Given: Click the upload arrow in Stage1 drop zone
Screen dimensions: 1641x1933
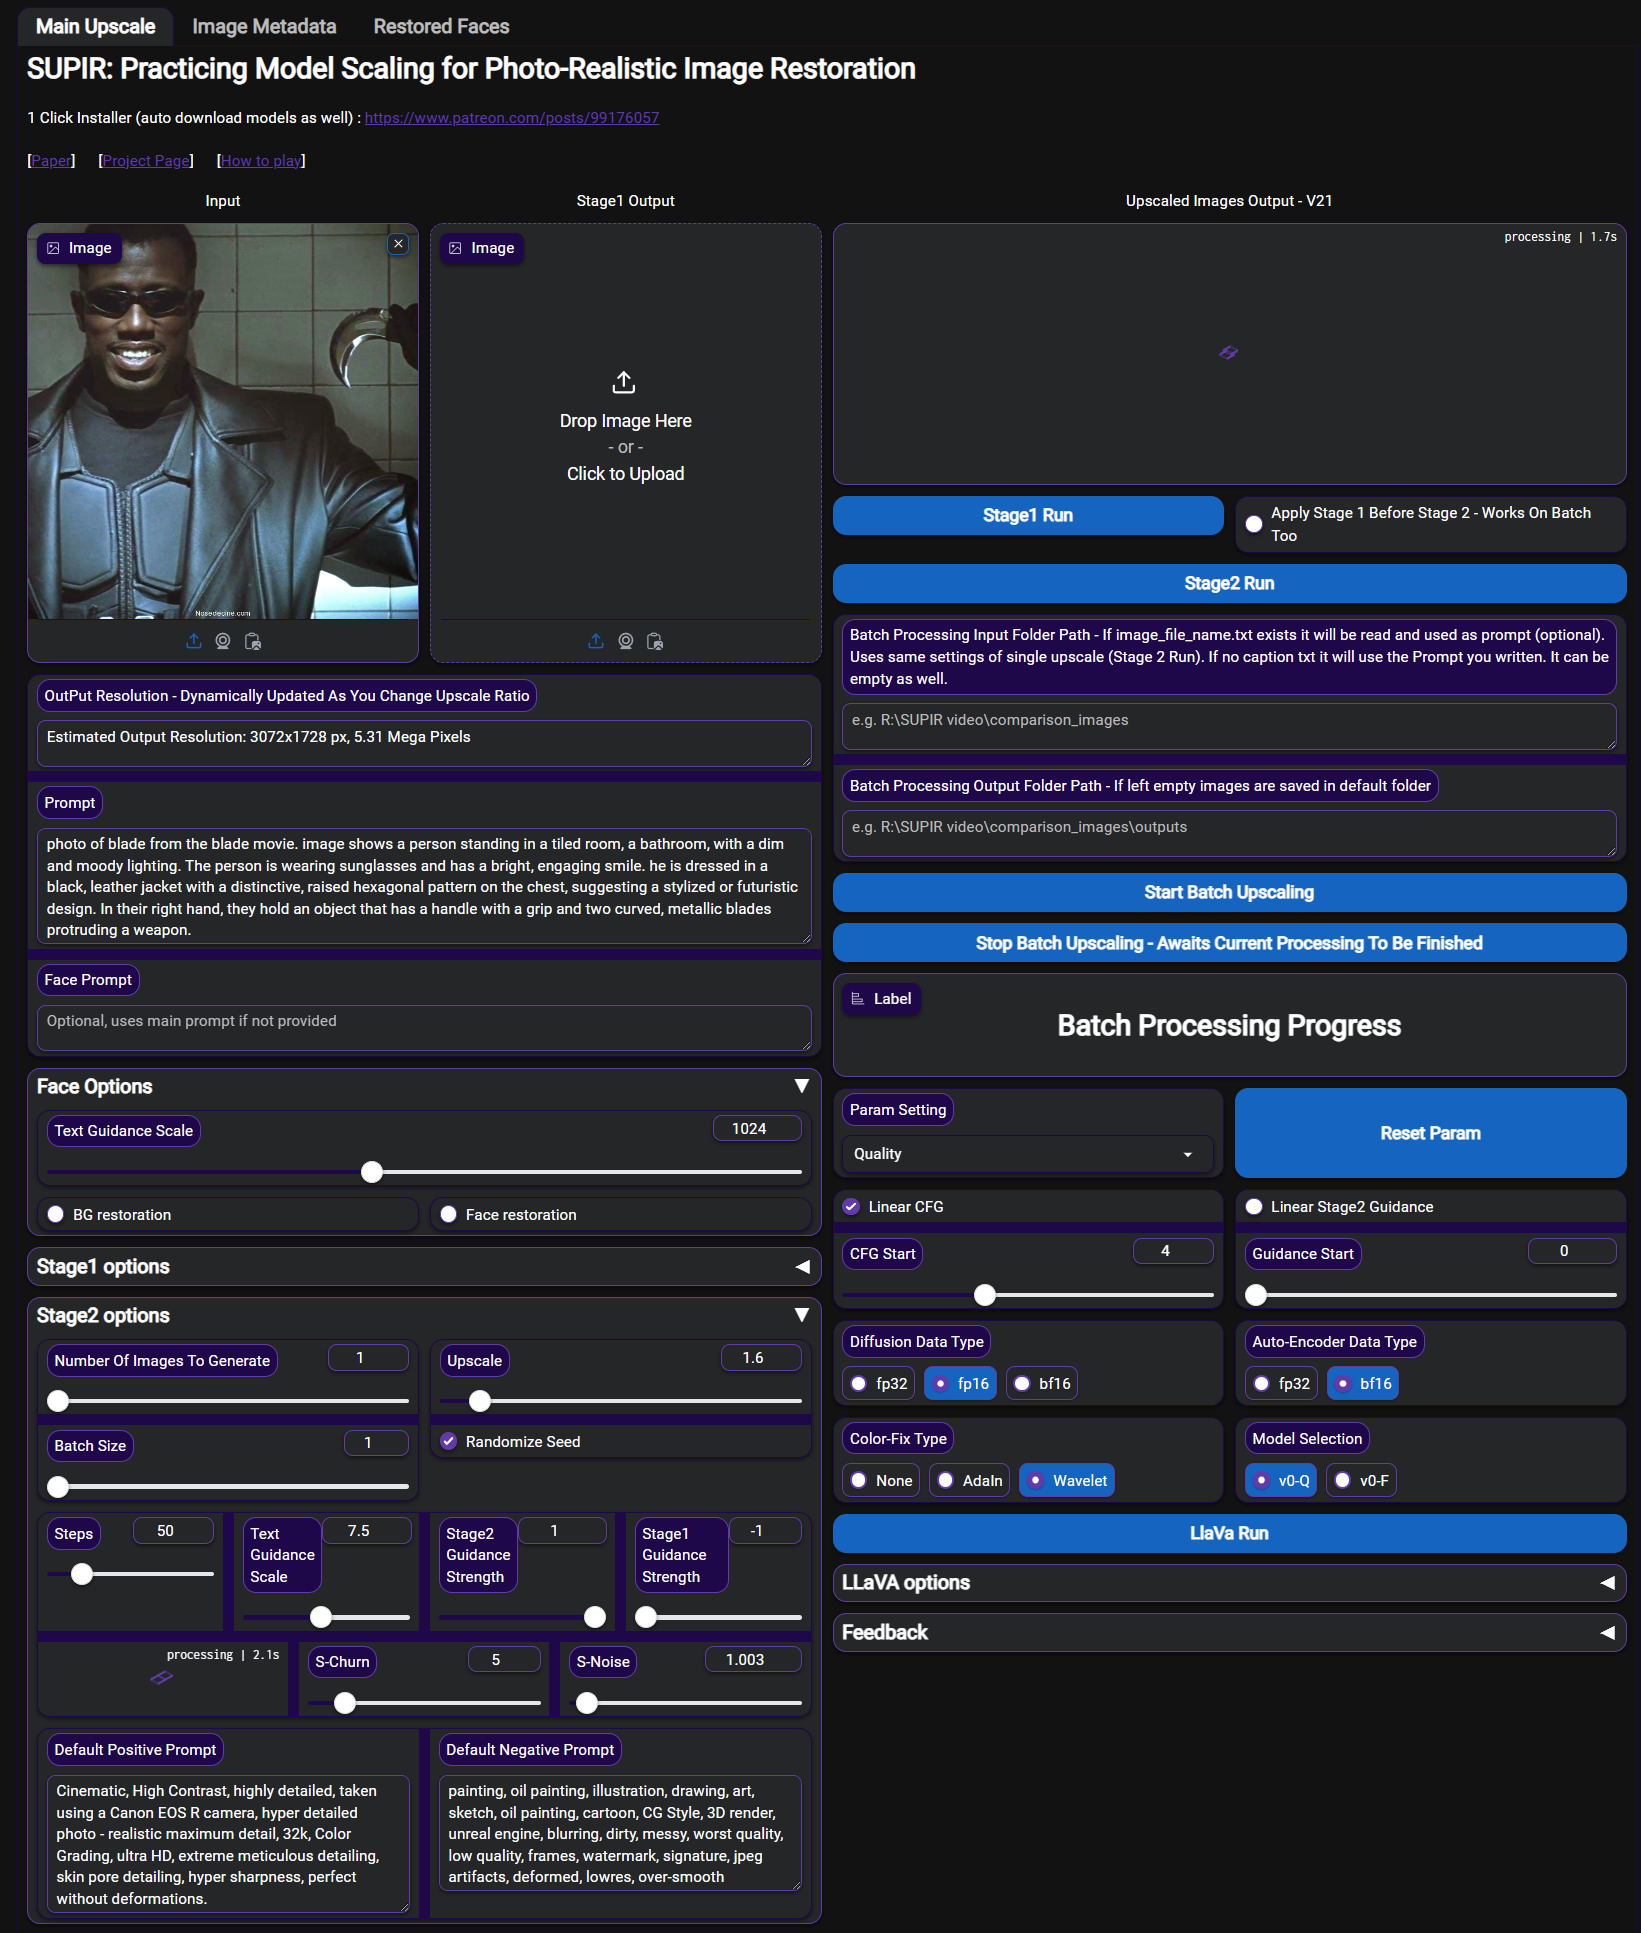Looking at the screenshot, I should pyautogui.click(x=624, y=382).
